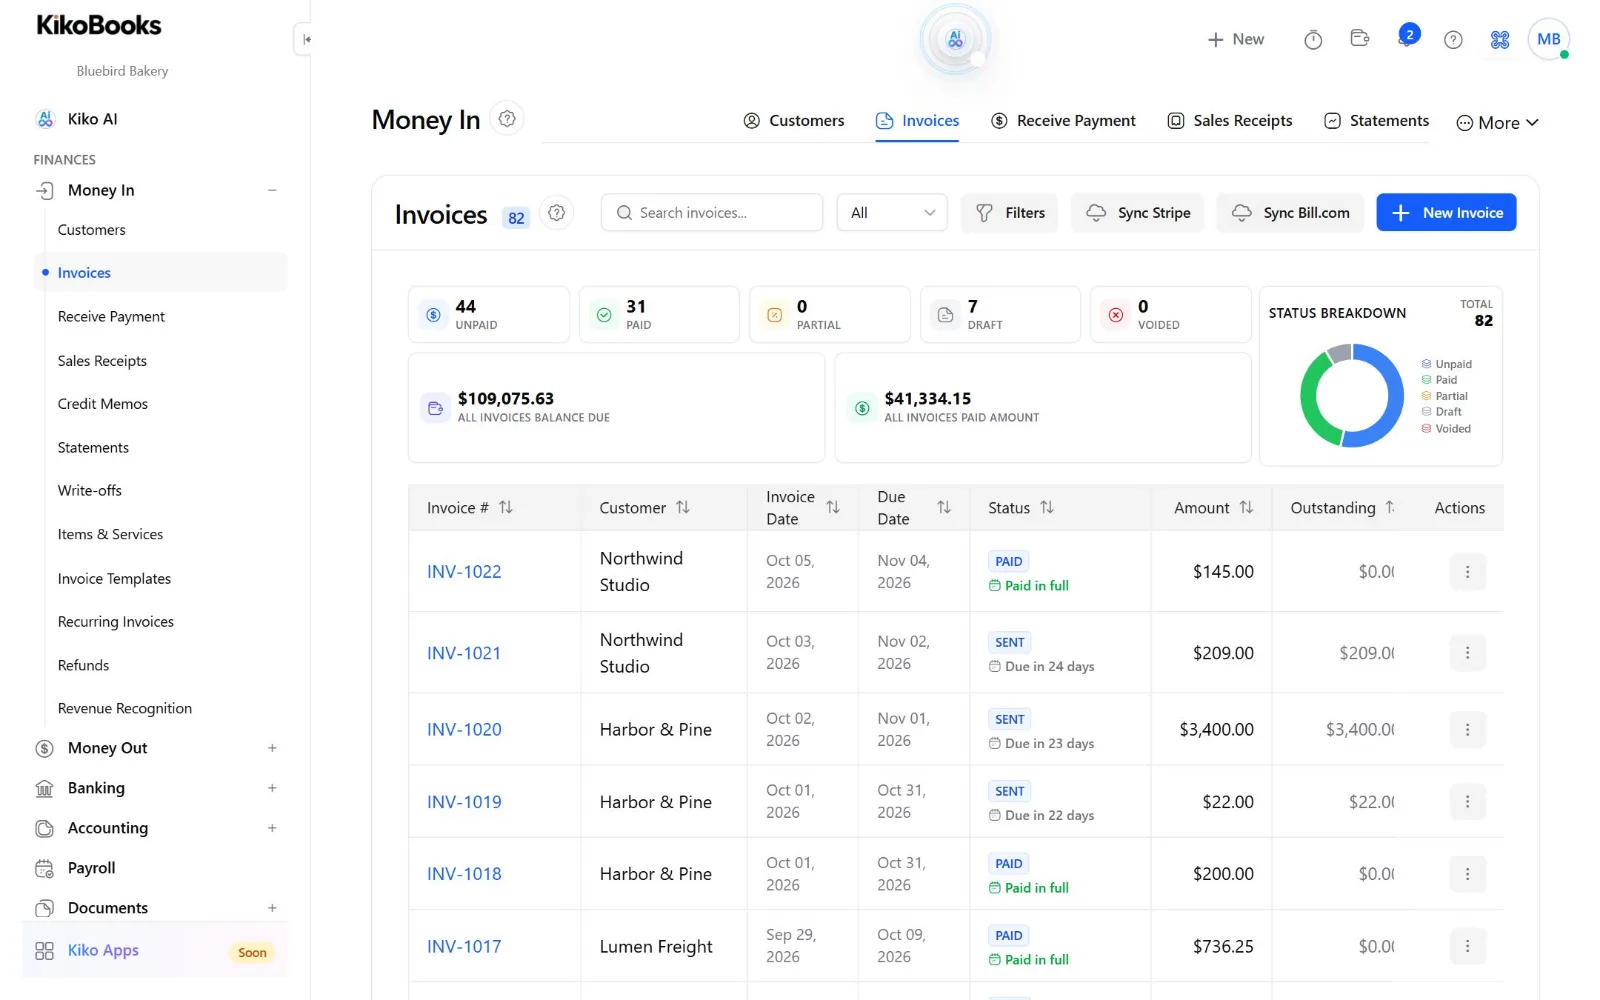Open the command shortcut icon in top bar
Viewport: 1600px width, 1000px height.
click(x=1500, y=40)
